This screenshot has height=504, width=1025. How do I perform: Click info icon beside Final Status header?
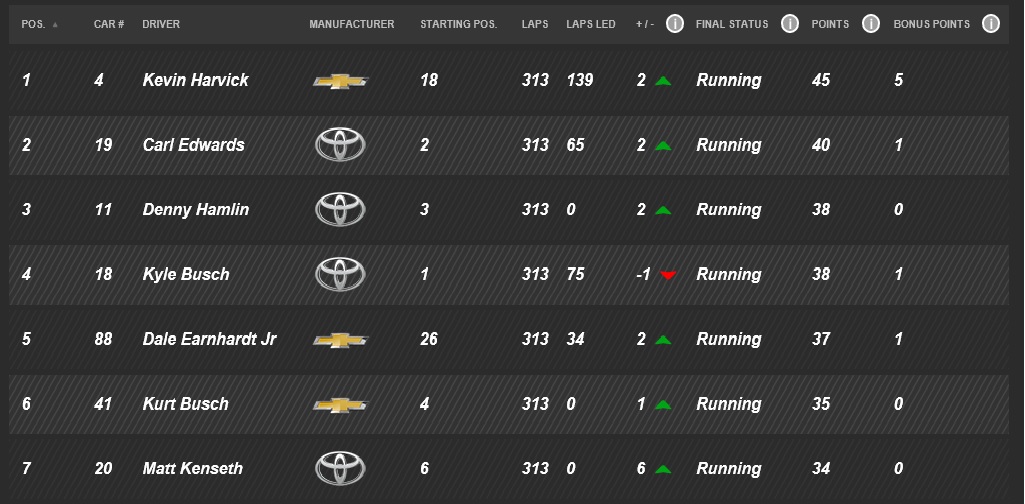pyautogui.click(x=790, y=24)
